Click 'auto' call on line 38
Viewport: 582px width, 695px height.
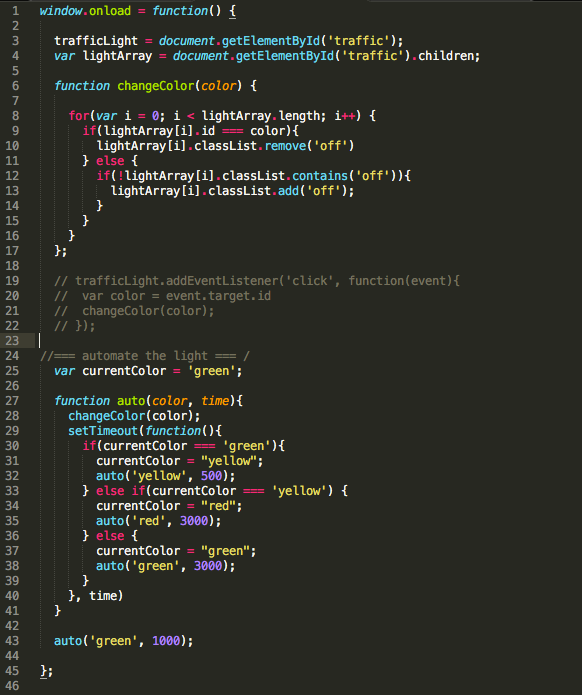110,566
